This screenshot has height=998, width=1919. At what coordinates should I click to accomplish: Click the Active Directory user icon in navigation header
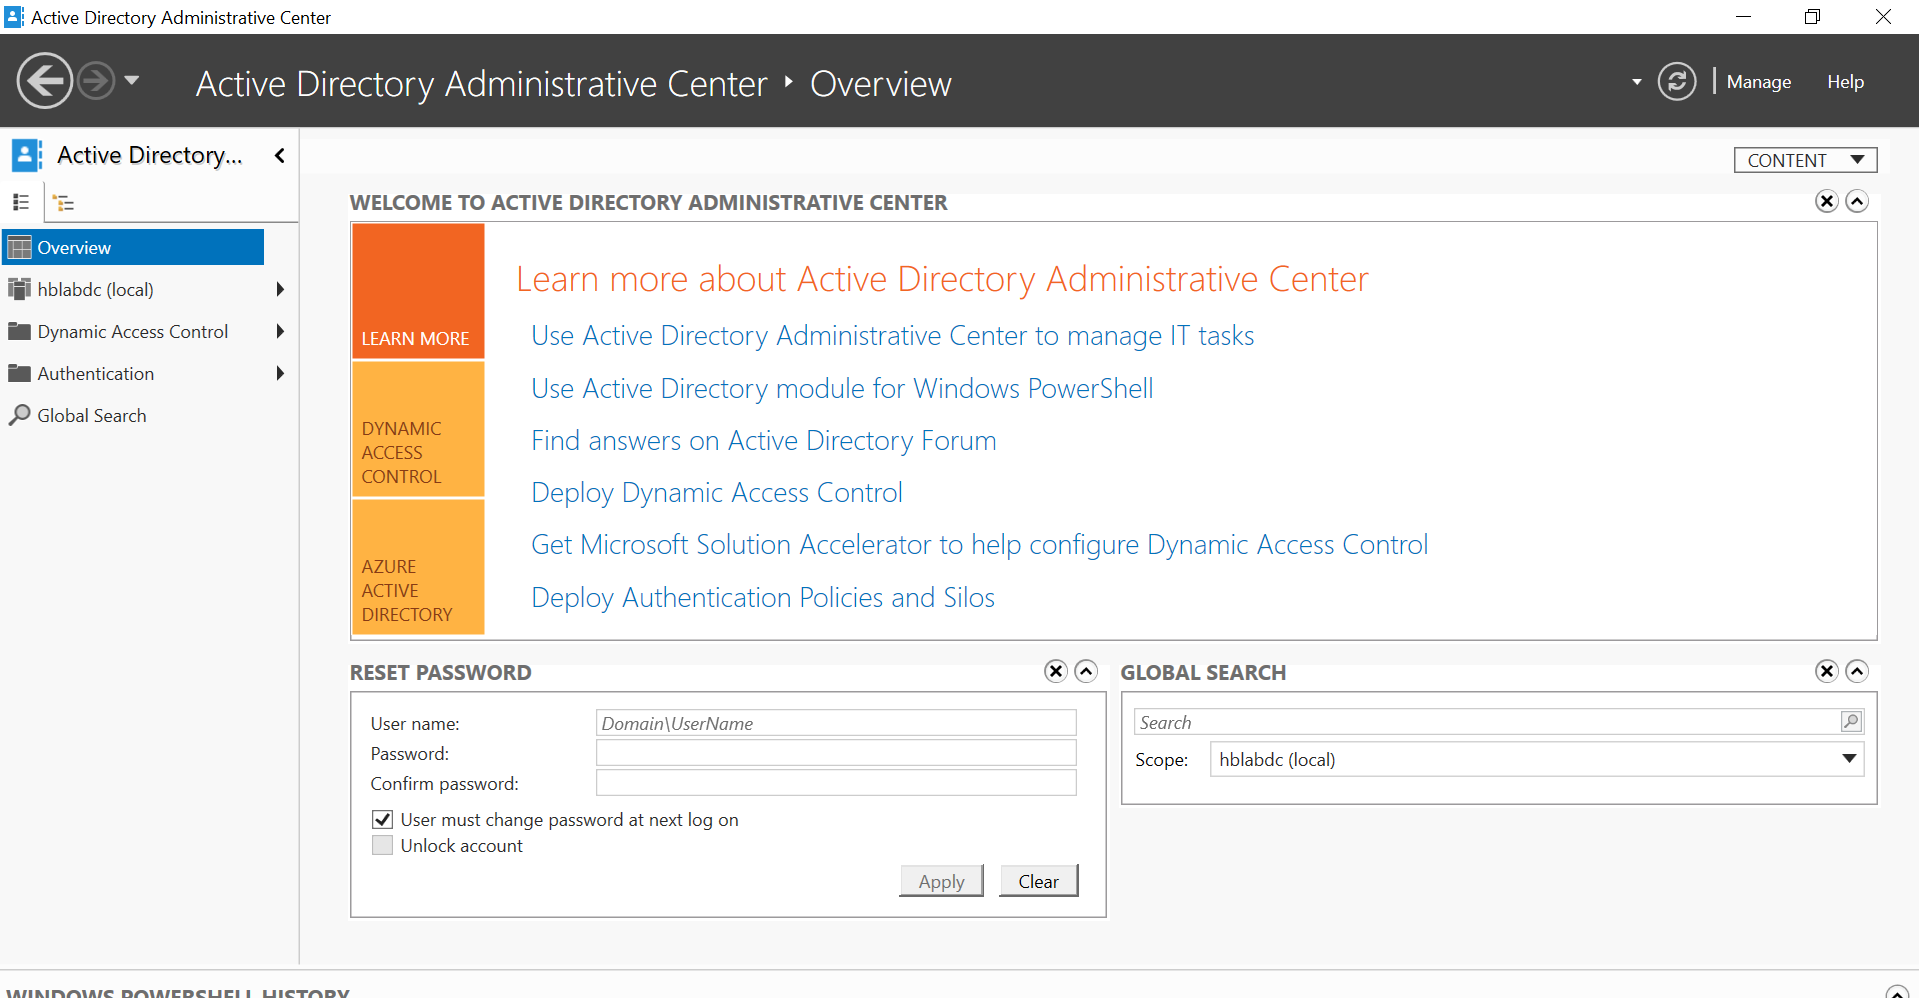26,155
